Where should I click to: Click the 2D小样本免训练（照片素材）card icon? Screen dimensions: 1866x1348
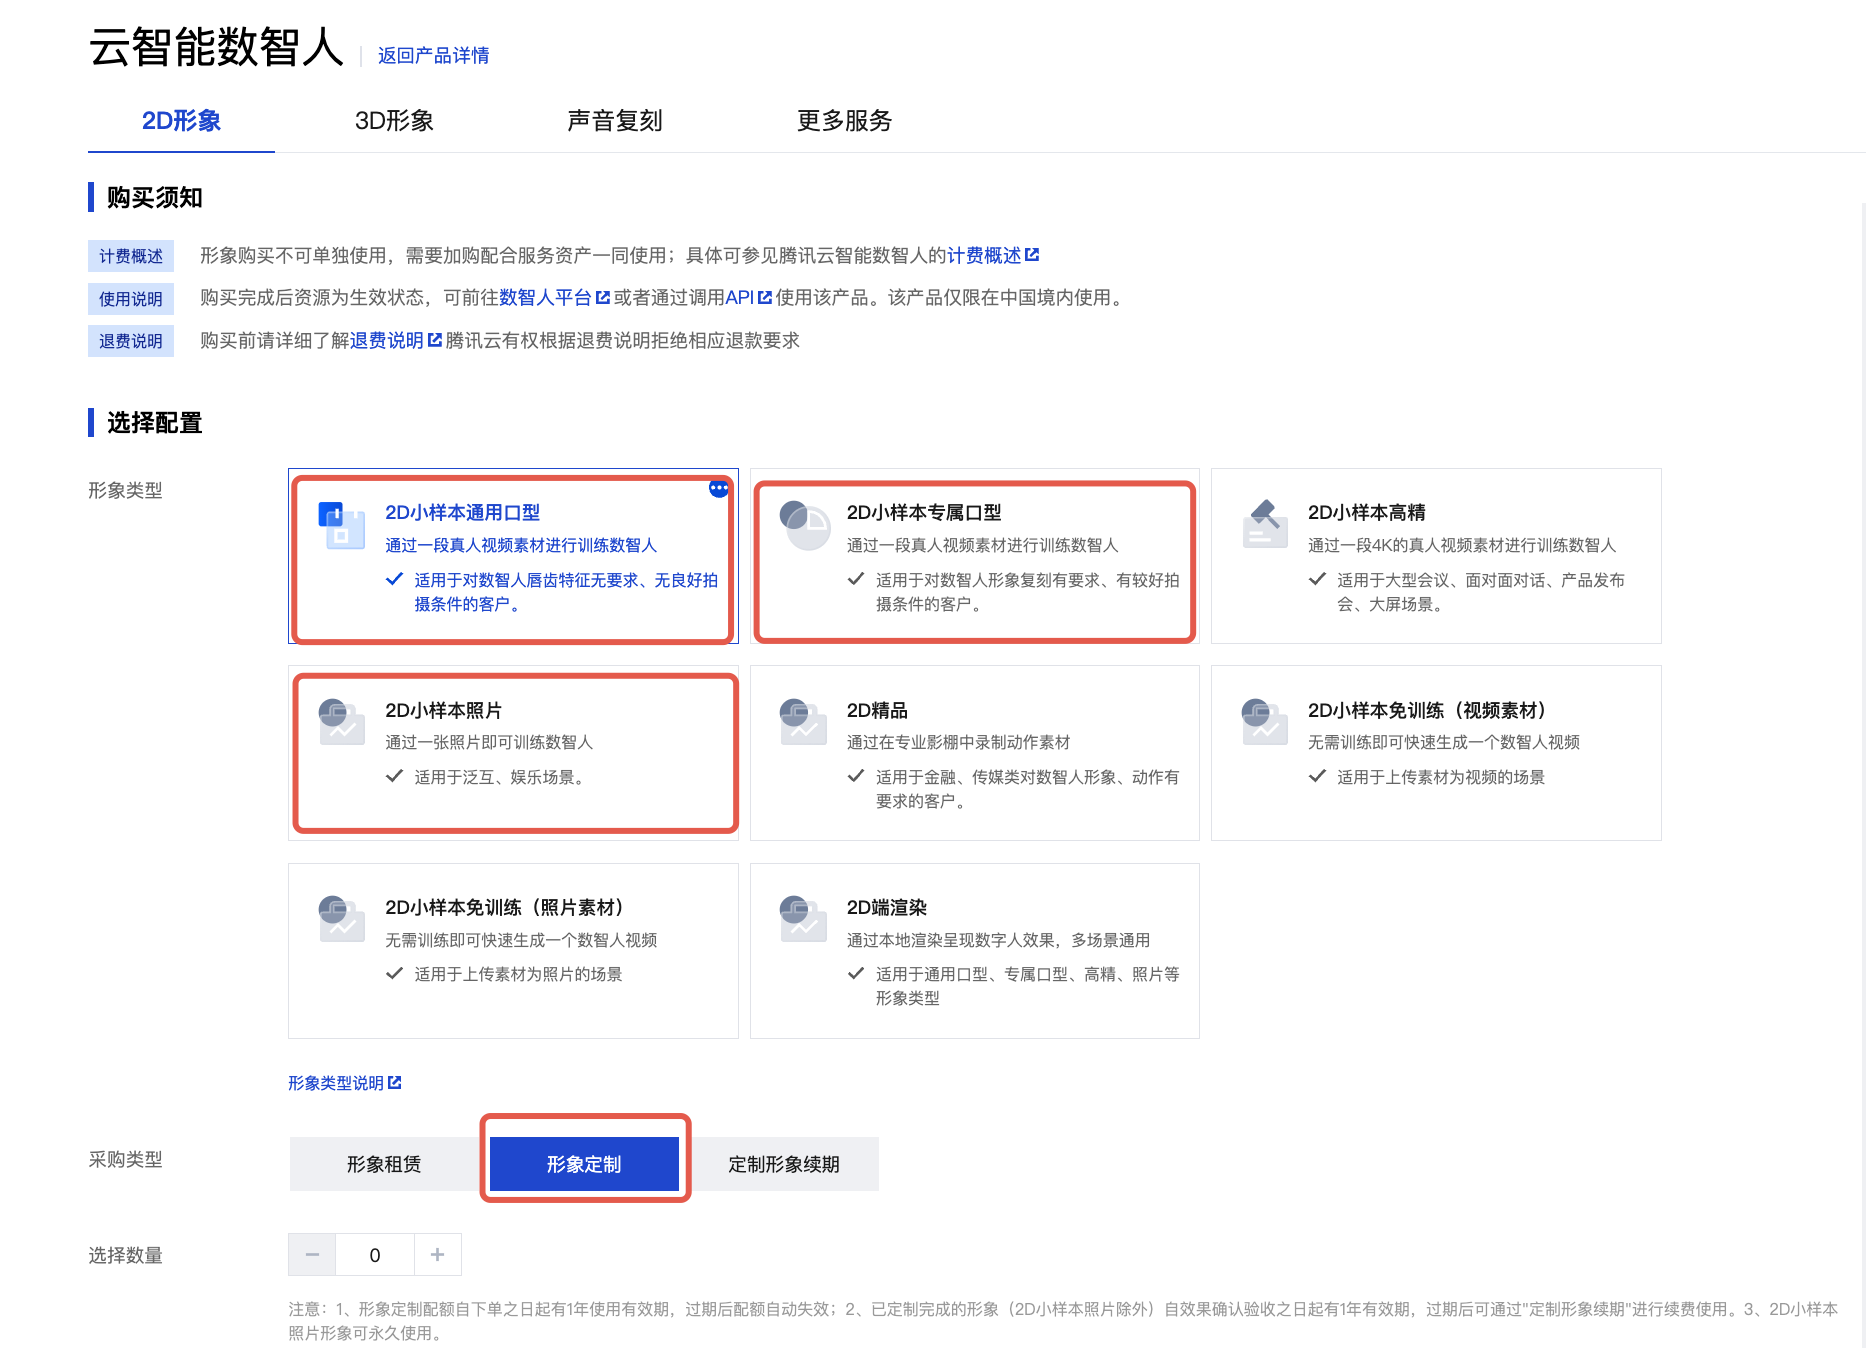pyautogui.click(x=342, y=919)
